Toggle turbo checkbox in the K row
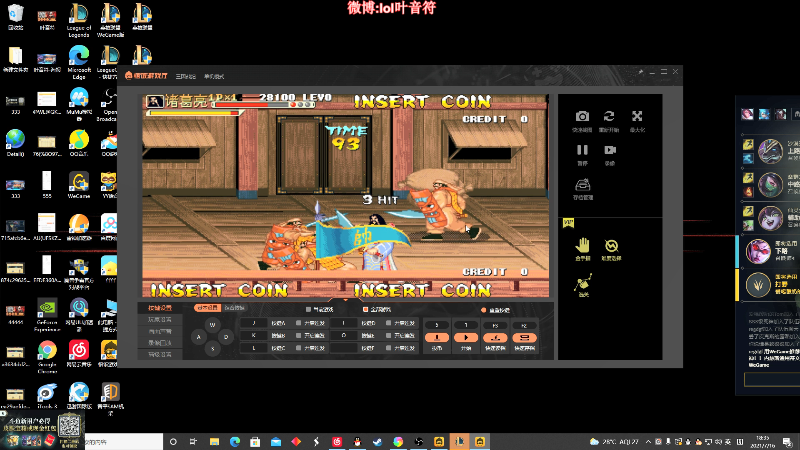Viewport: 800px width, 450px height. [x=298, y=335]
